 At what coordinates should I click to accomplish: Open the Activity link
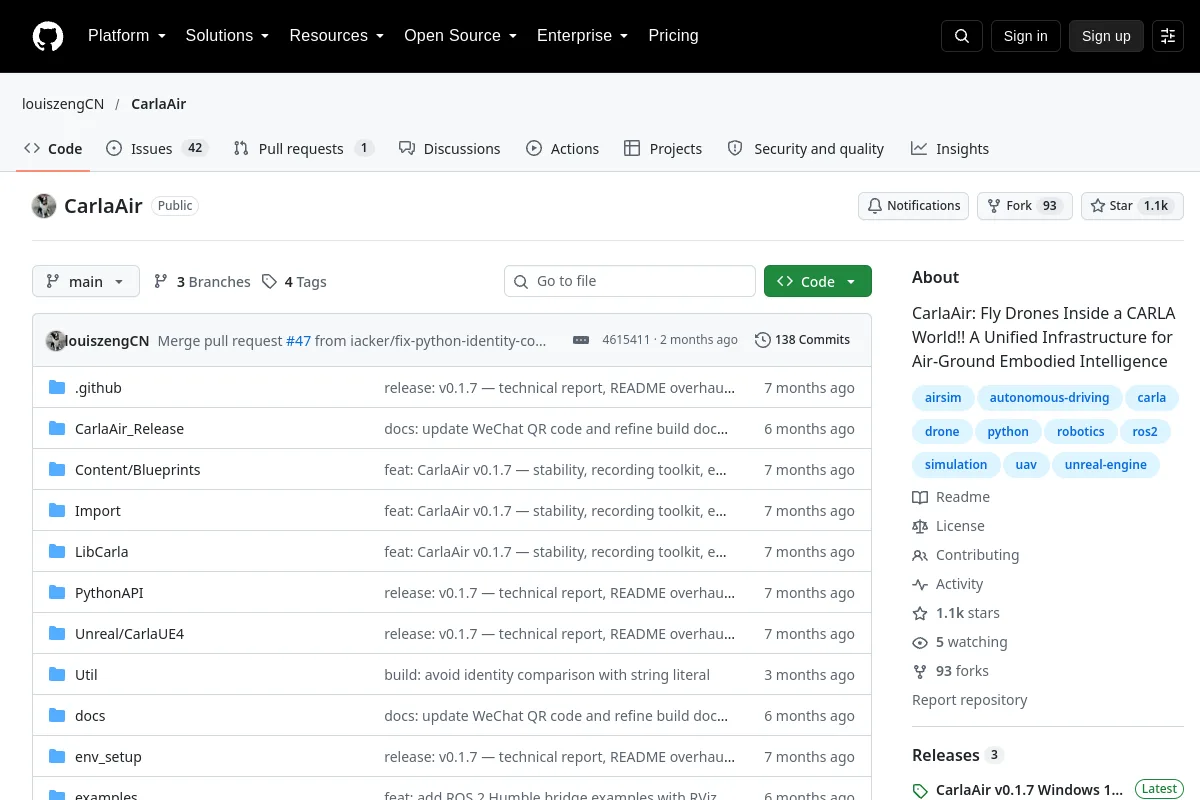point(948,584)
